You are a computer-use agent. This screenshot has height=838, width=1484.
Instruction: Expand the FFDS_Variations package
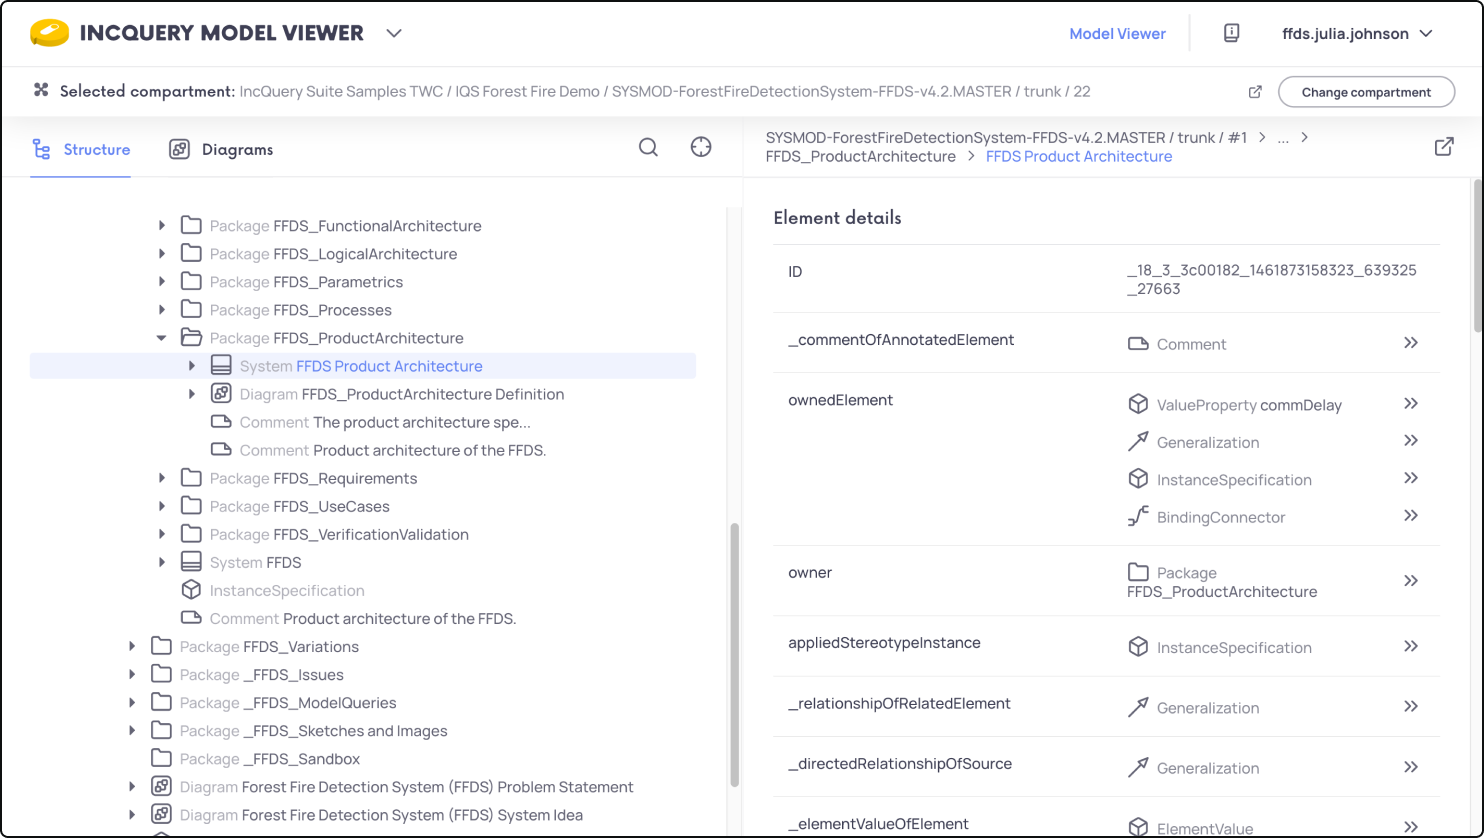pyautogui.click(x=132, y=646)
